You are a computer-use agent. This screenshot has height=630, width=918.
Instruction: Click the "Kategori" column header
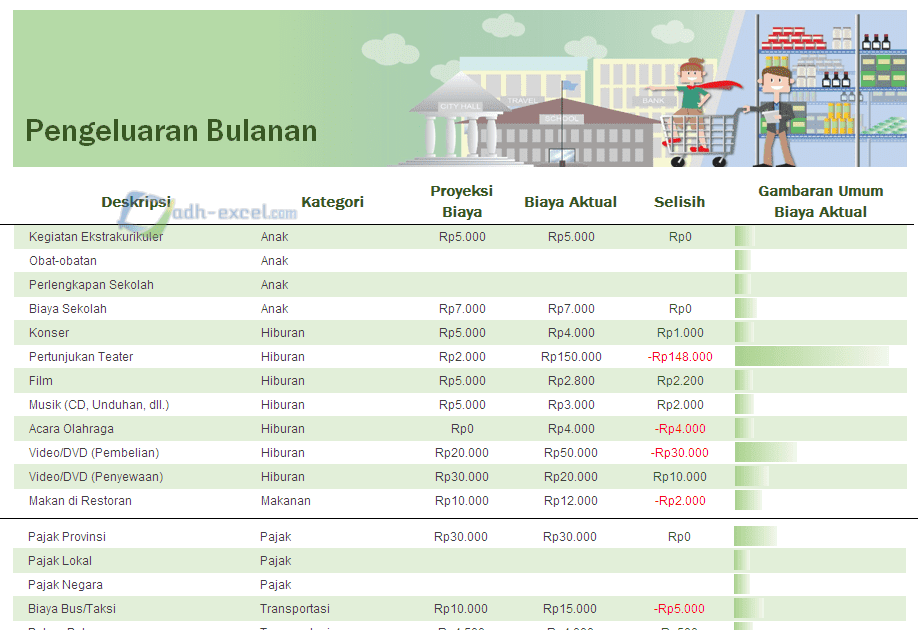click(x=332, y=201)
